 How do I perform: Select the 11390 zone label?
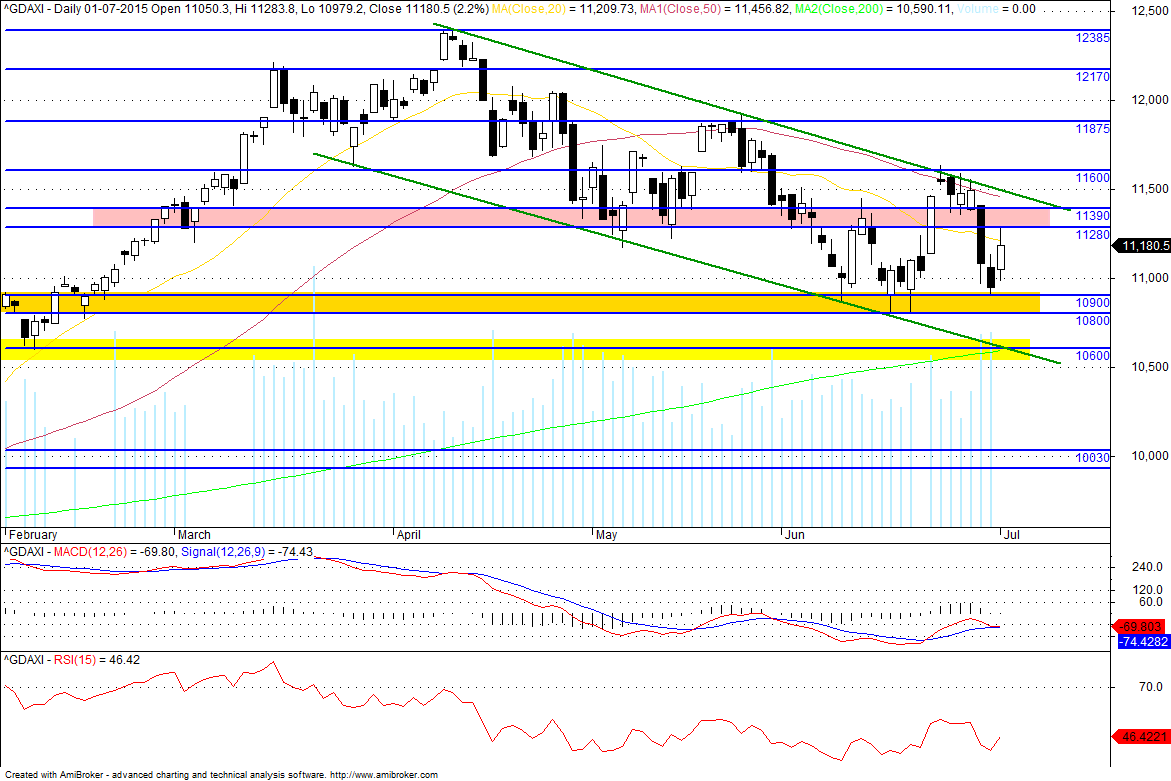[1092, 216]
